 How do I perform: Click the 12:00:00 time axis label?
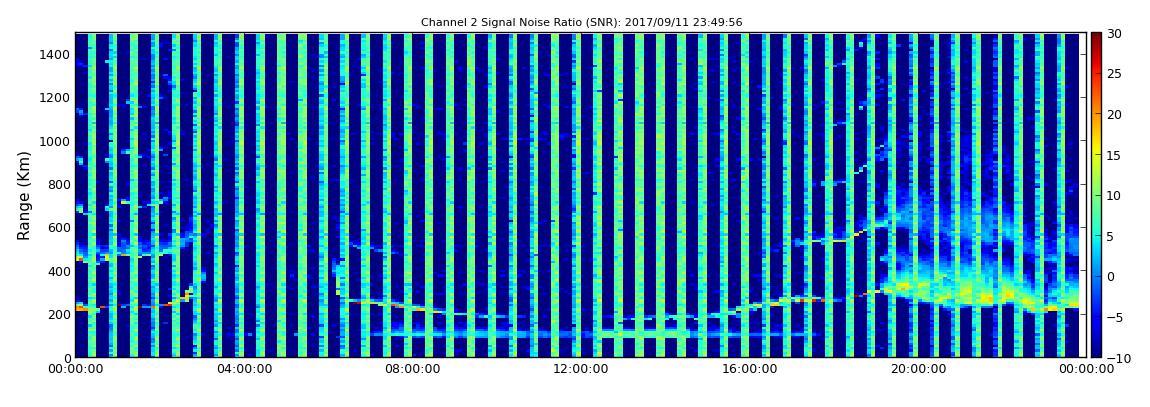coord(580,369)
